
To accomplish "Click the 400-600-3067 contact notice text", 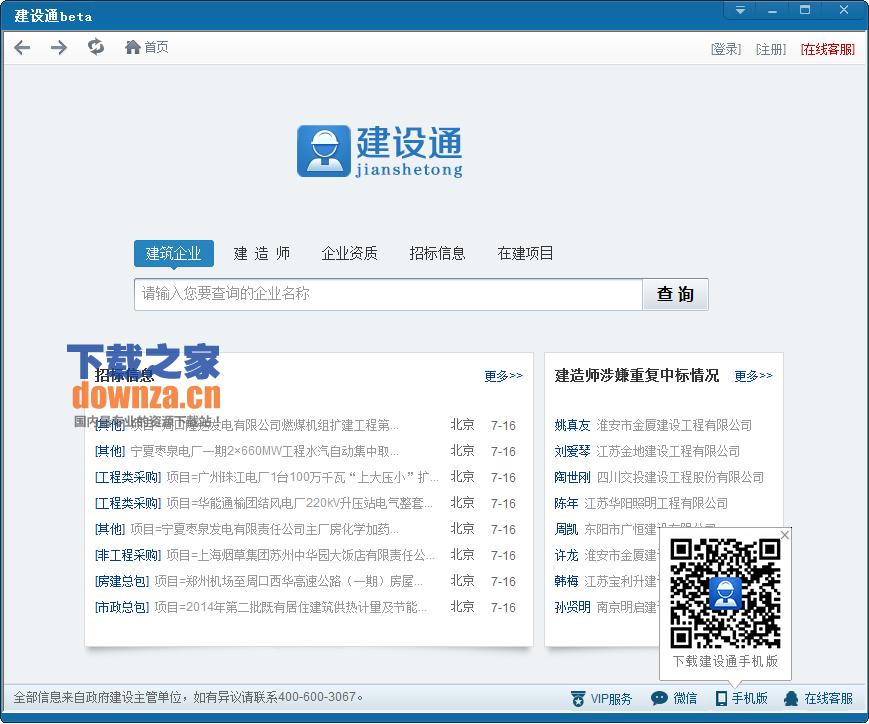I will tap(188, 697).
